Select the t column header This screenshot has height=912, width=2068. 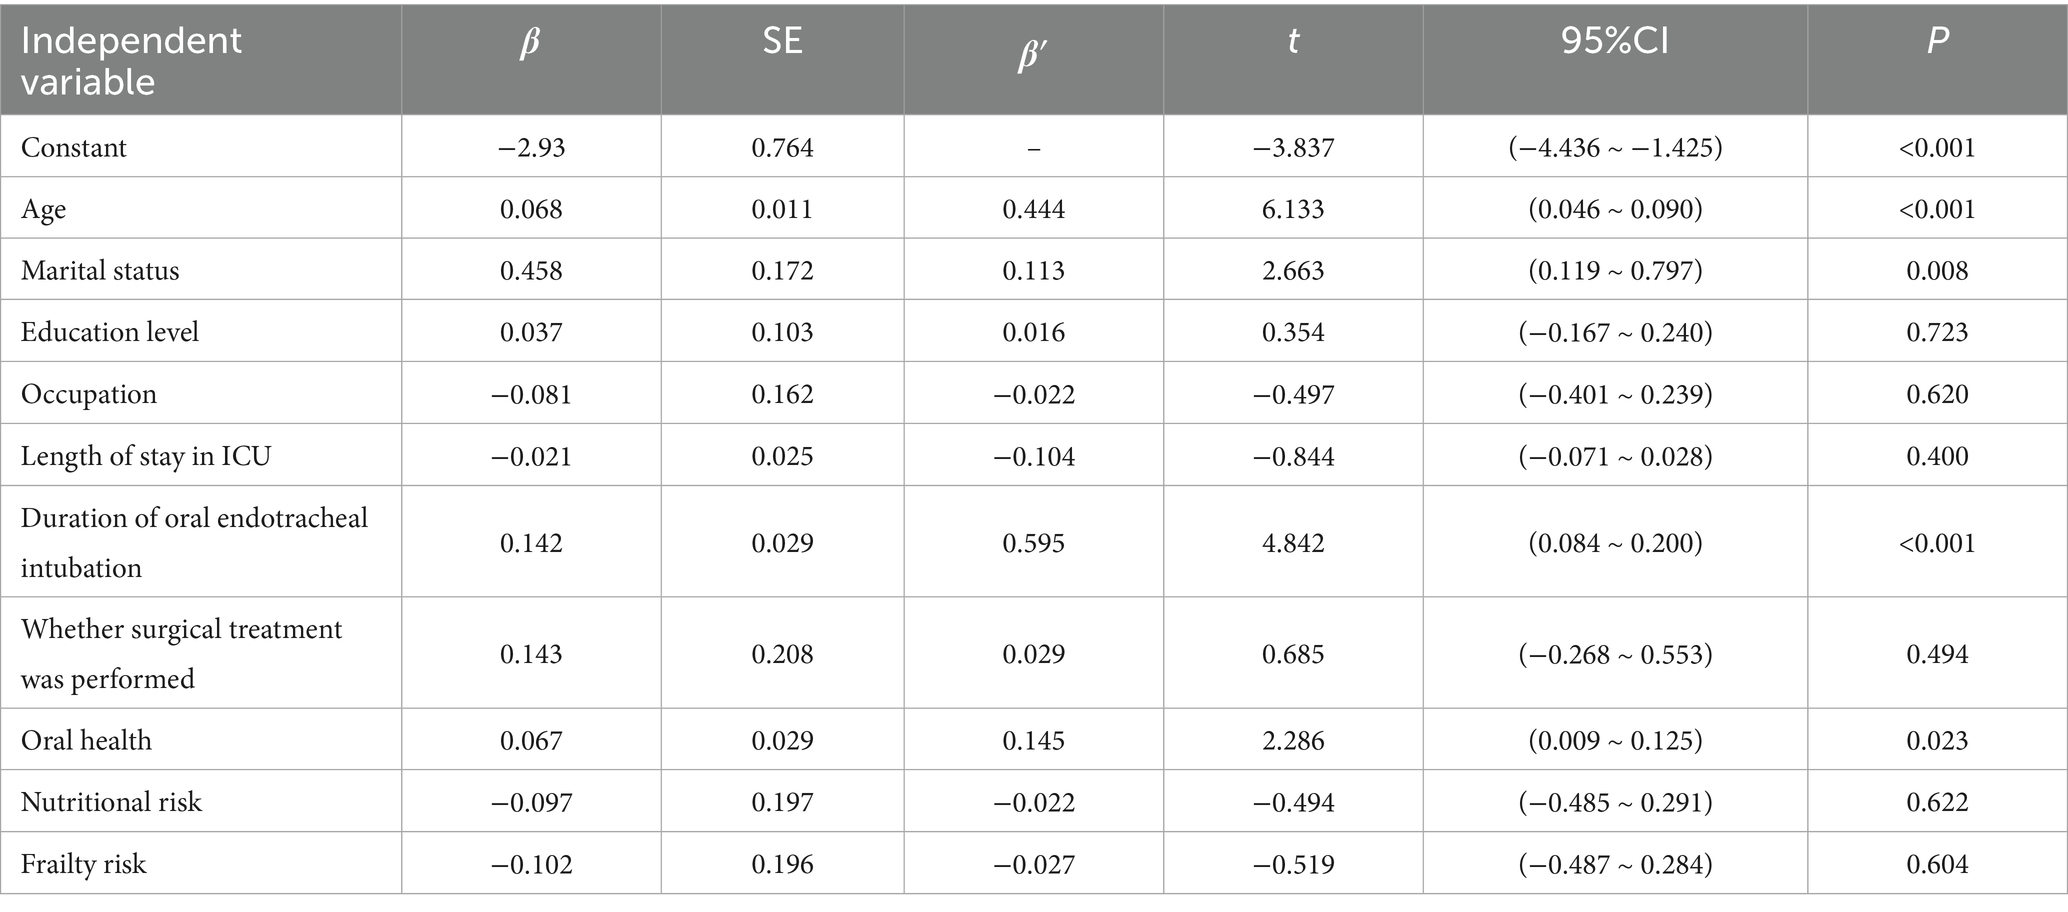(1293, 41)
